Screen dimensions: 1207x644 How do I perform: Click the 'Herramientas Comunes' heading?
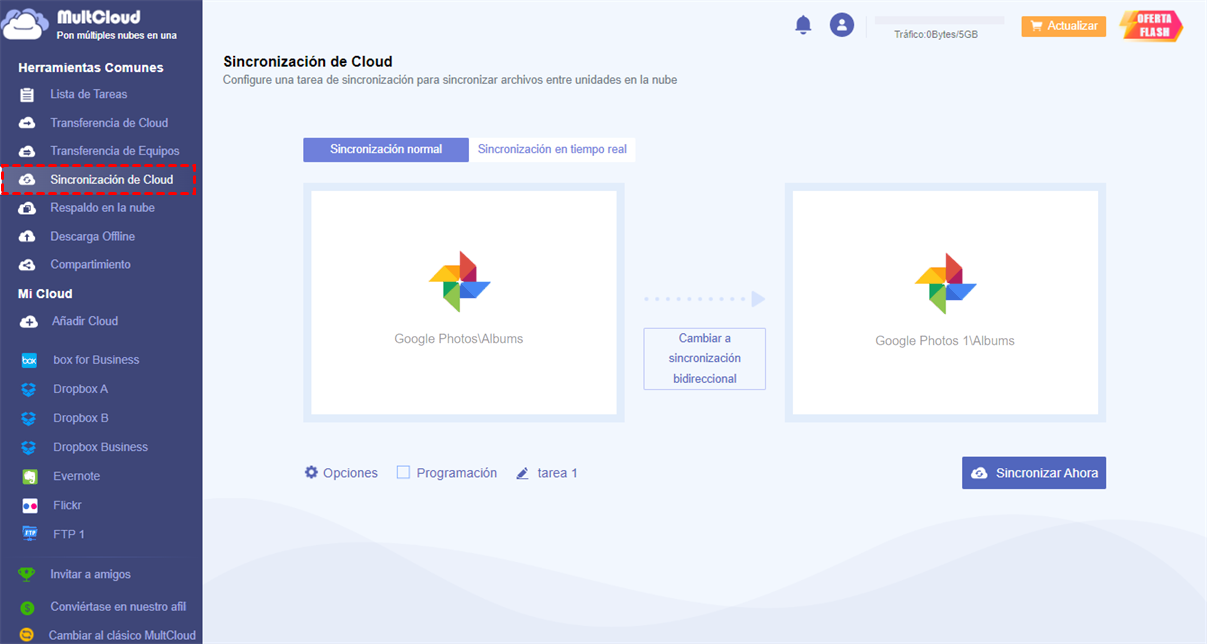click(91, 68)
